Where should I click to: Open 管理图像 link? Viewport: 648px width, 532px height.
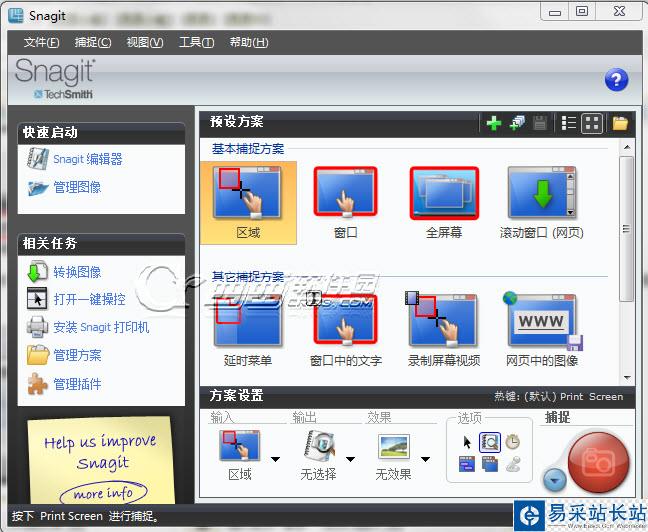77,187
